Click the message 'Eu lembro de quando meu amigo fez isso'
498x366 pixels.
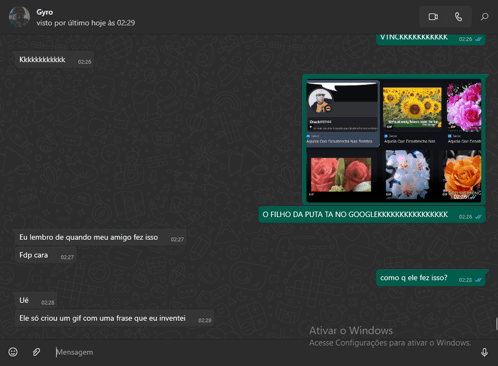click(100, 237)
